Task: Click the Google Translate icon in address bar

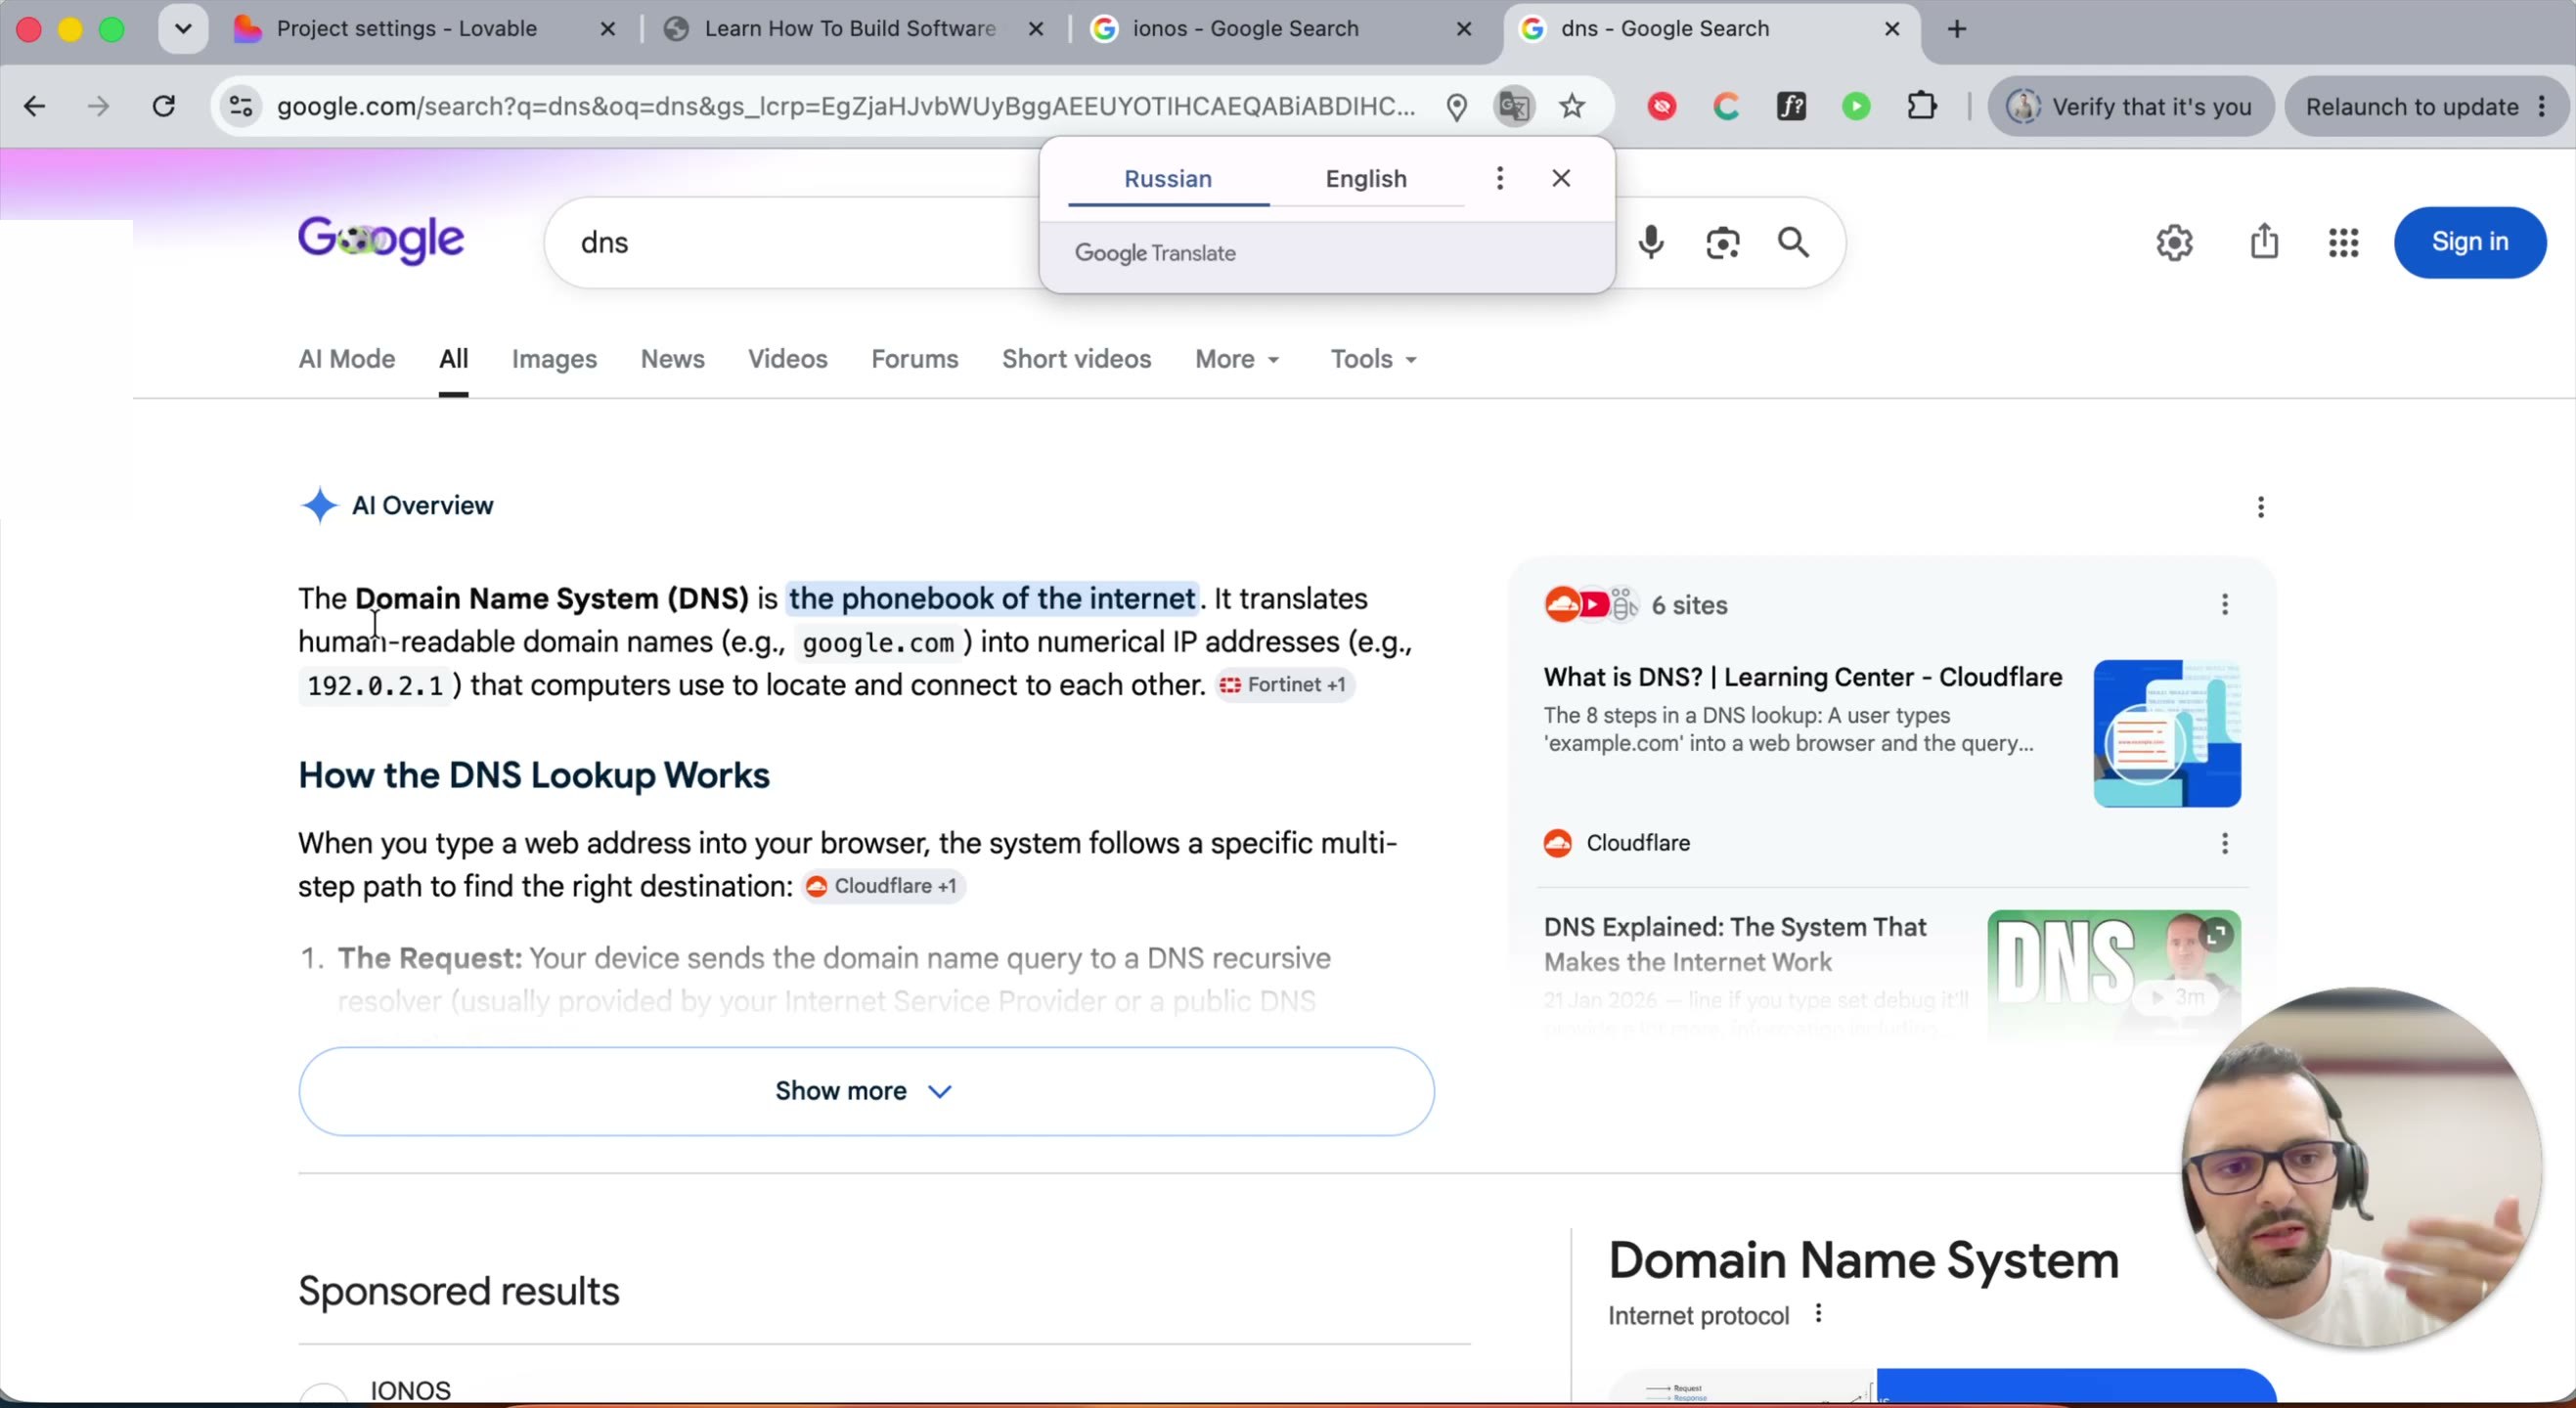Action: 1514,106
